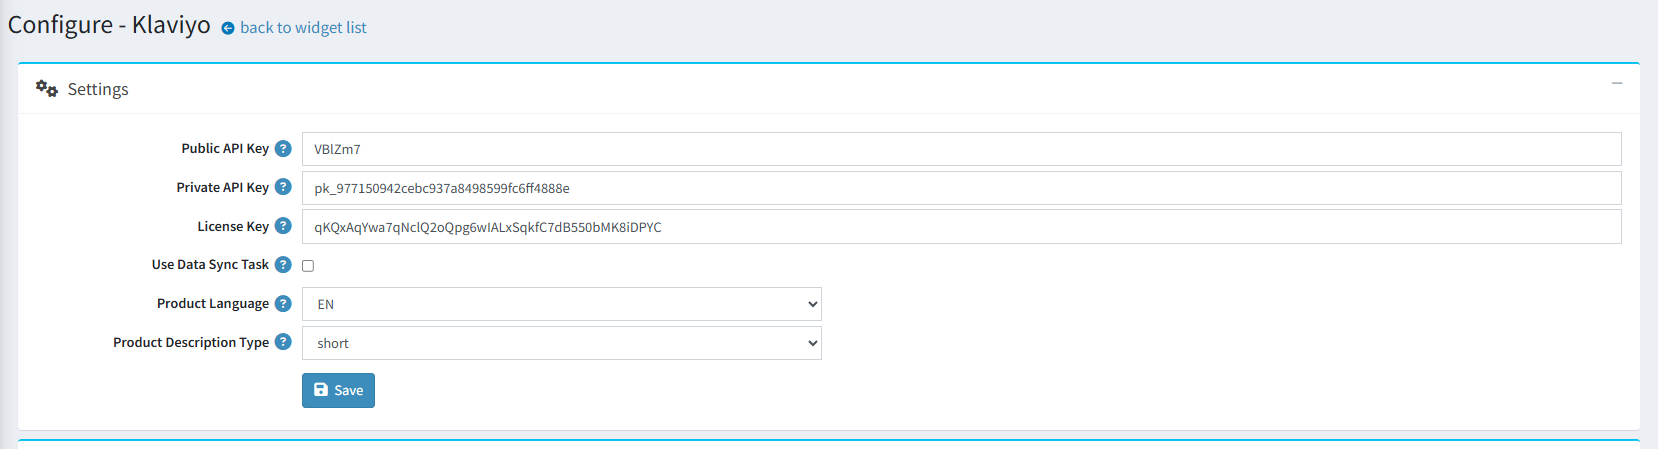Enable the Use Data Sync Task checkbox
Image resolution: width=1658 pixels, height=449 pixels.
308,266
